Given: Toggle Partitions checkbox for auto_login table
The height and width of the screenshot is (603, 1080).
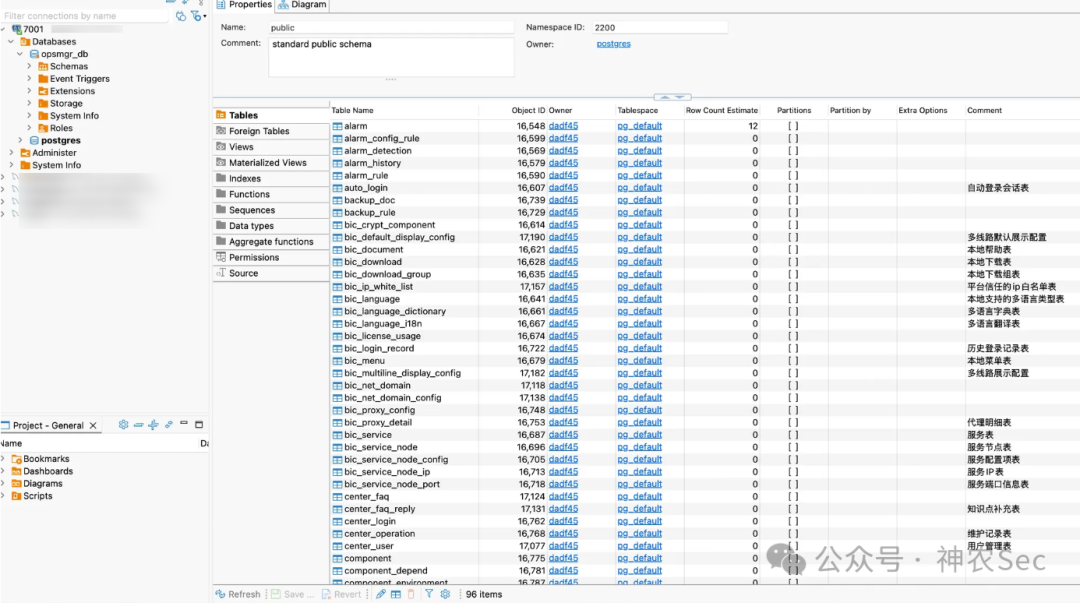Looking at the screenshot, I should [793, 188].
